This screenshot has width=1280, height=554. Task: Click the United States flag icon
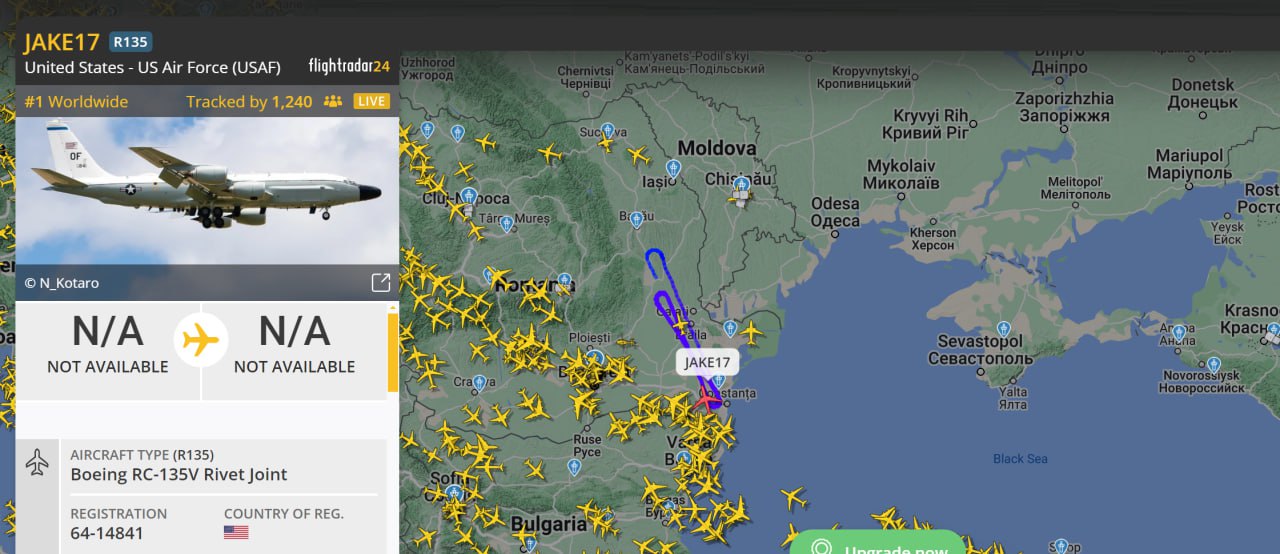tap(236, 532)
